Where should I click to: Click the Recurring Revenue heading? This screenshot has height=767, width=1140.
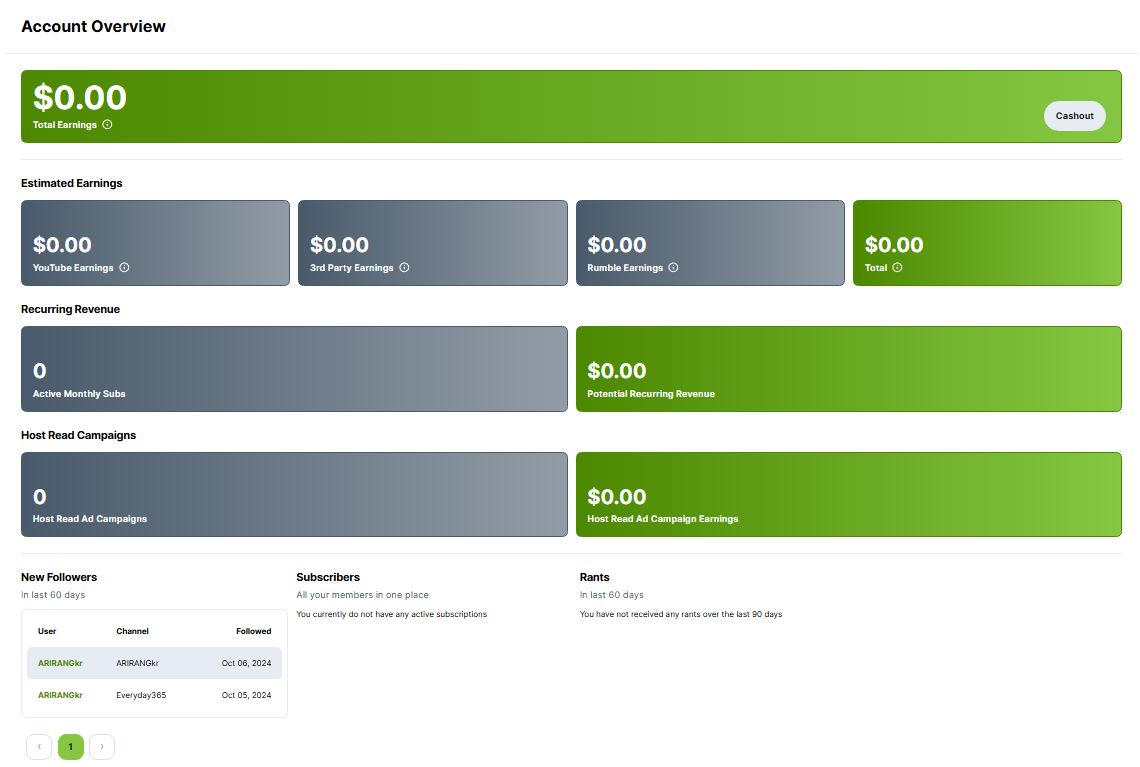click(71, 309)
